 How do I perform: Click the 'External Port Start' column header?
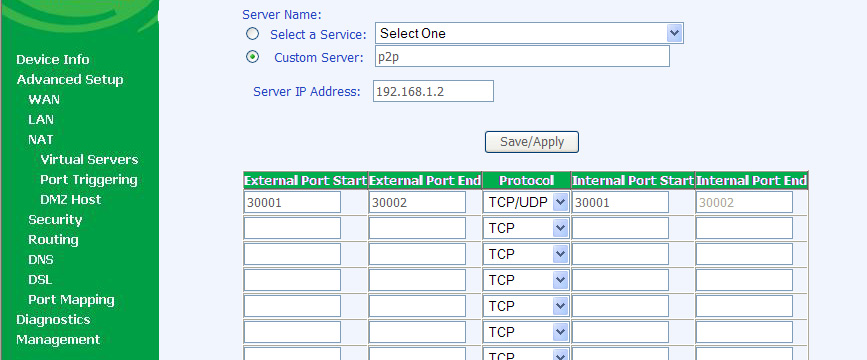[x=305, y=180]
